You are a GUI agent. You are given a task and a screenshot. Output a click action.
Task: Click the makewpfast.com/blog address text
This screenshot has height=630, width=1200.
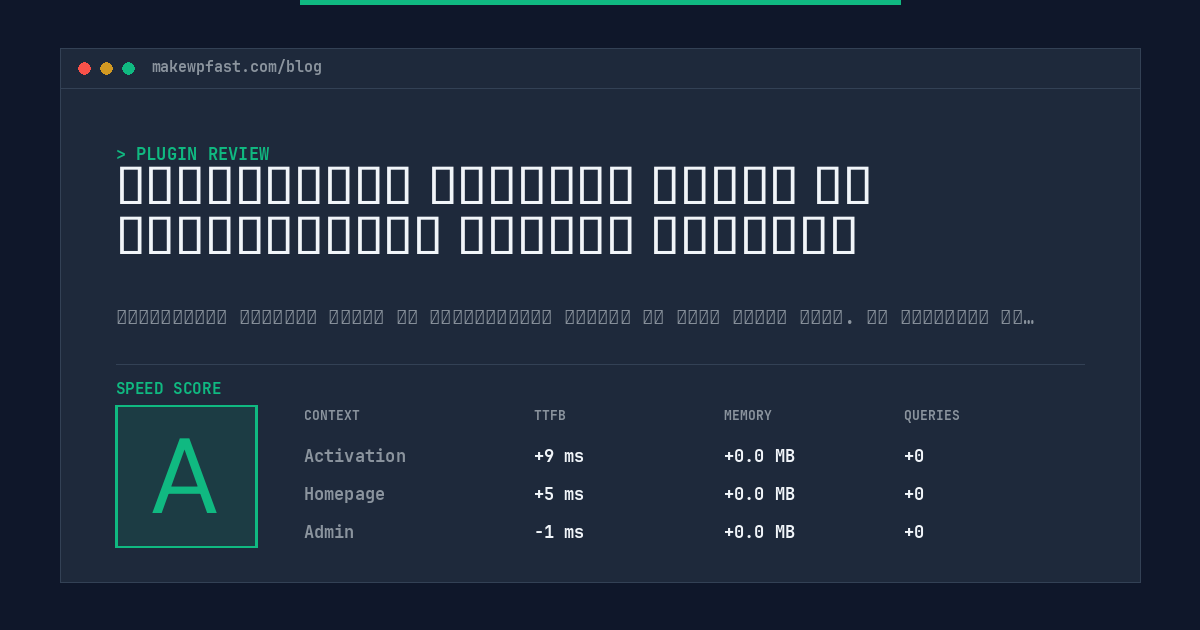237,67
